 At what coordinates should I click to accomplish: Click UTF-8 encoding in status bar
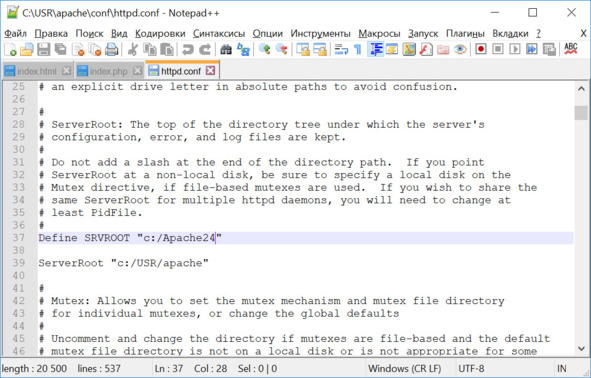(x=471, y=368)
